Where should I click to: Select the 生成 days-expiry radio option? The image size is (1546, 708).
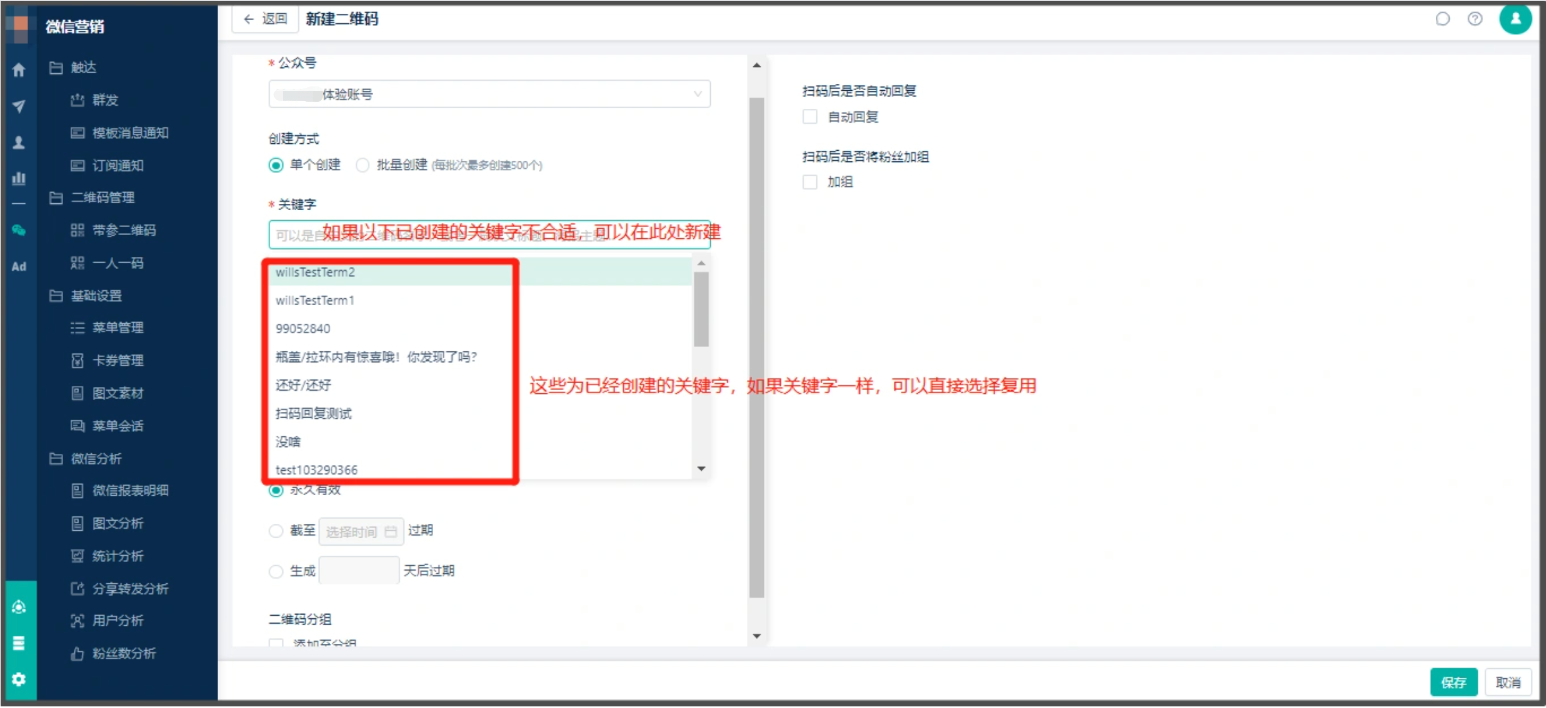(x=276, y=571)
